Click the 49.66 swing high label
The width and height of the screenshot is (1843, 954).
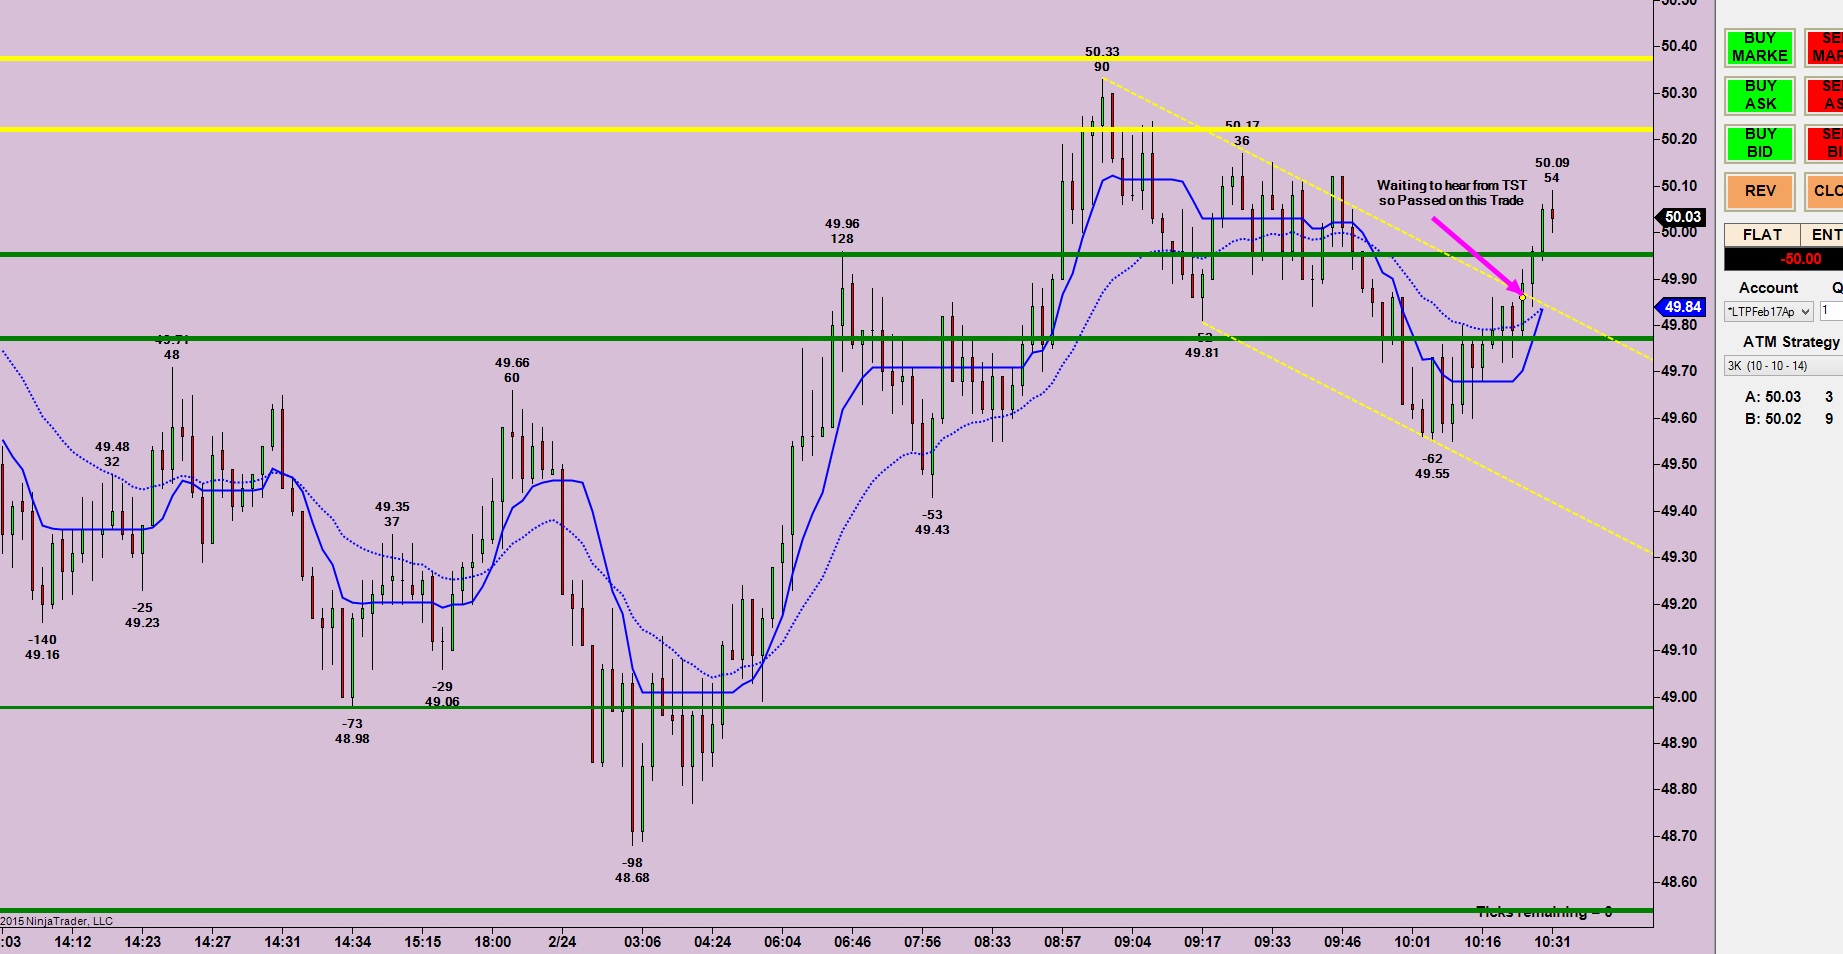[x=512, y=363]
